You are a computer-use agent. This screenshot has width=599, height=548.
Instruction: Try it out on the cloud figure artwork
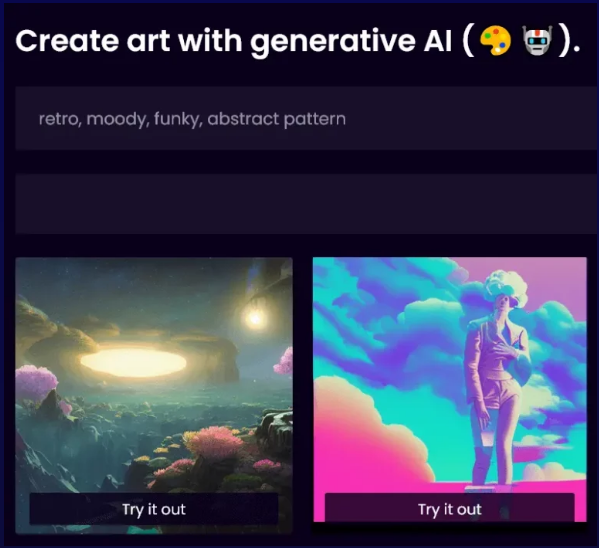[450, 509]
